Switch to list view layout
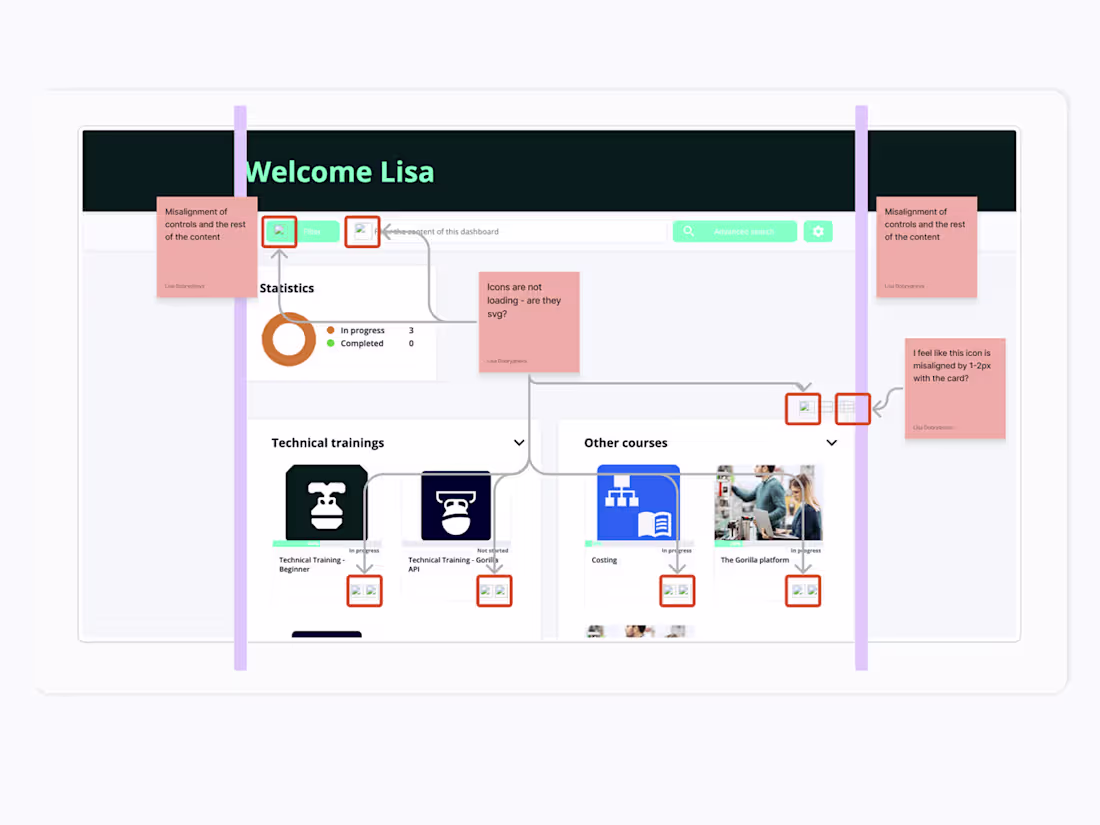This screenshot has width=1100, height=825. click(803, 408)
